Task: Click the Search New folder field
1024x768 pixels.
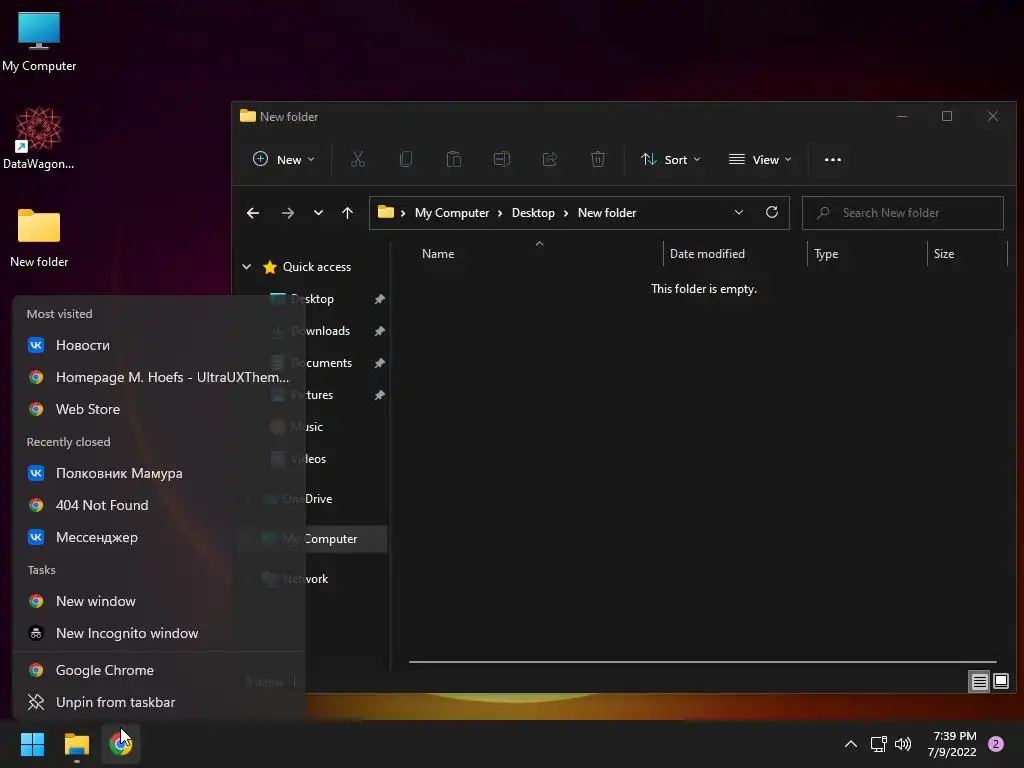Action: [903, 213]
